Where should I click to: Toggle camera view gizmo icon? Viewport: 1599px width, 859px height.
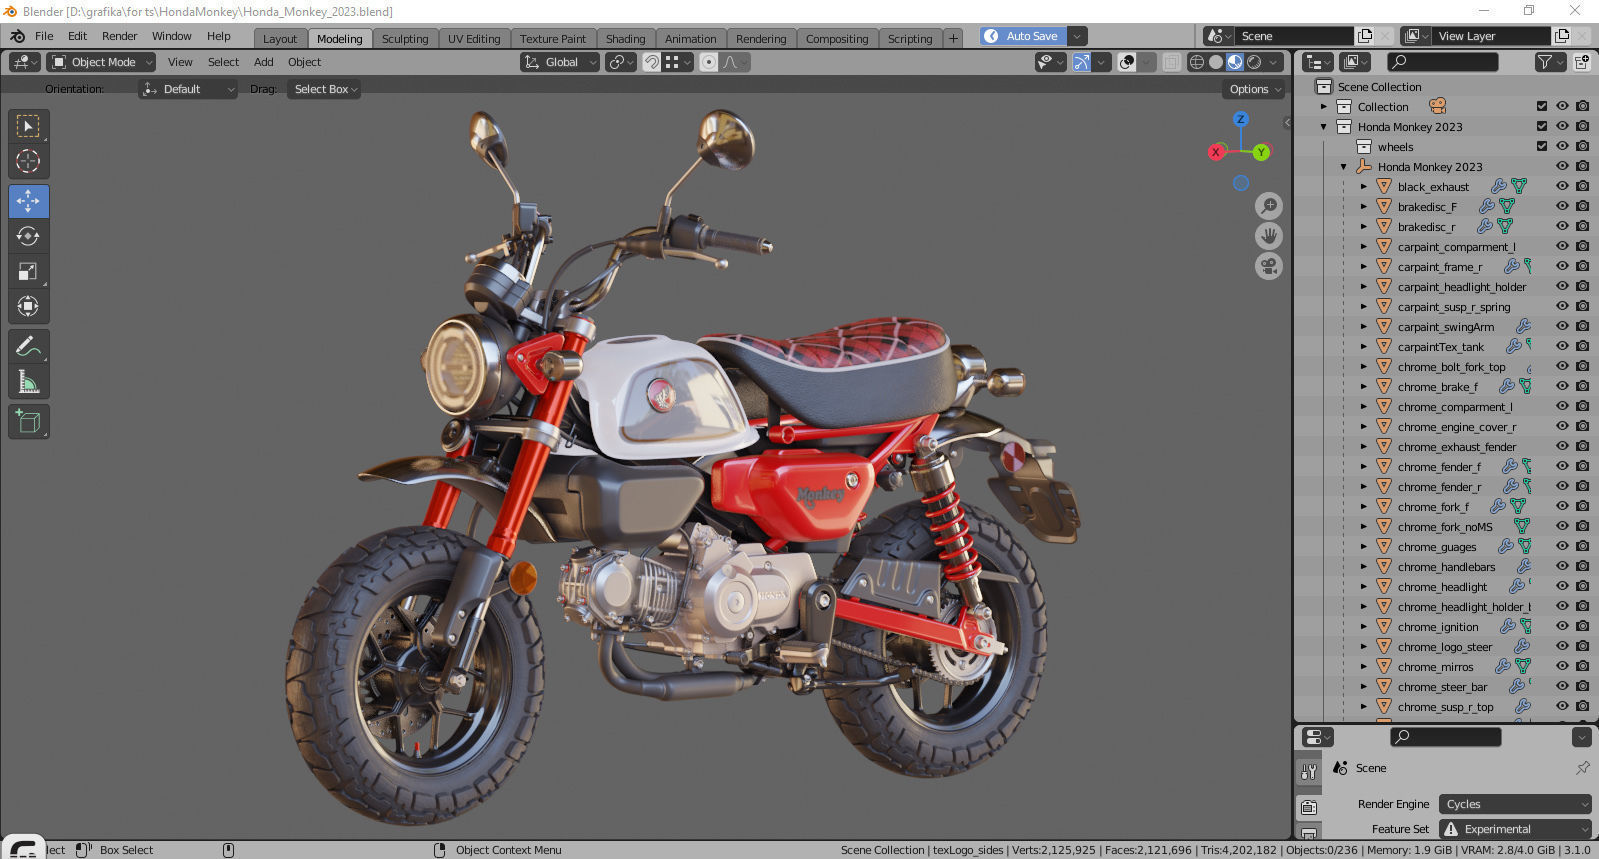pos(1269,266)
